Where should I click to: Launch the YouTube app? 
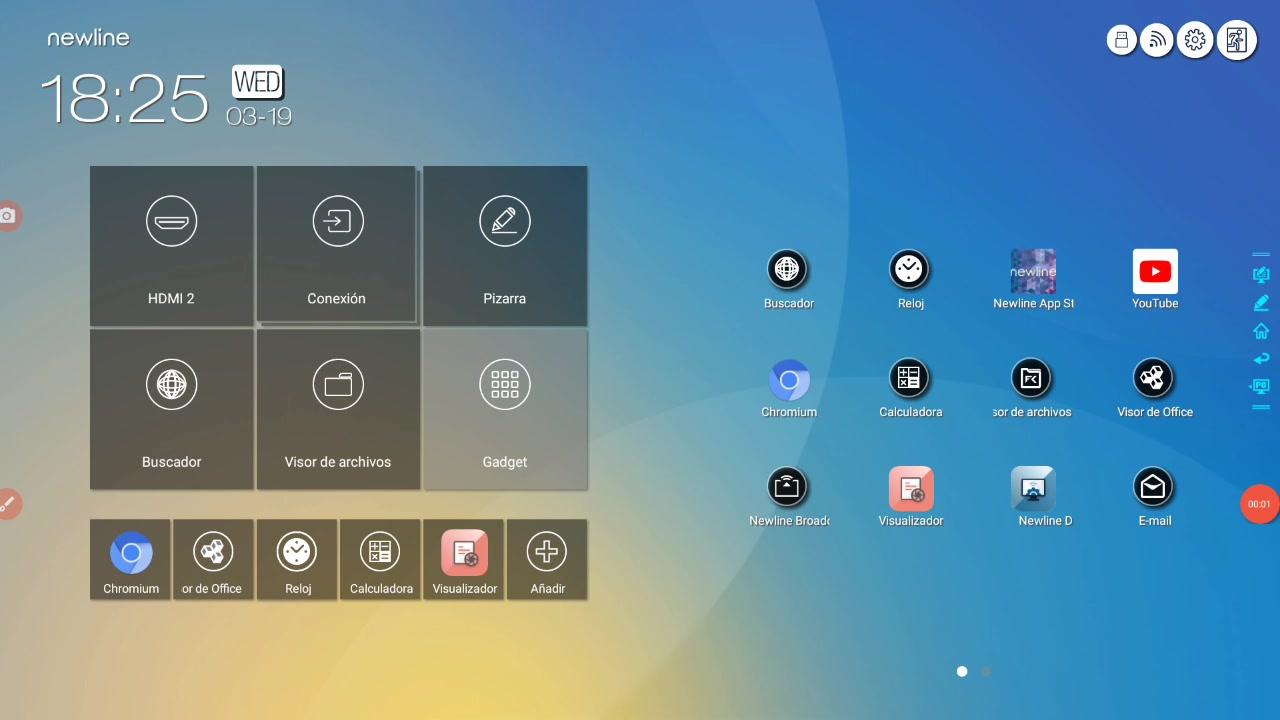pos(1155,279)
